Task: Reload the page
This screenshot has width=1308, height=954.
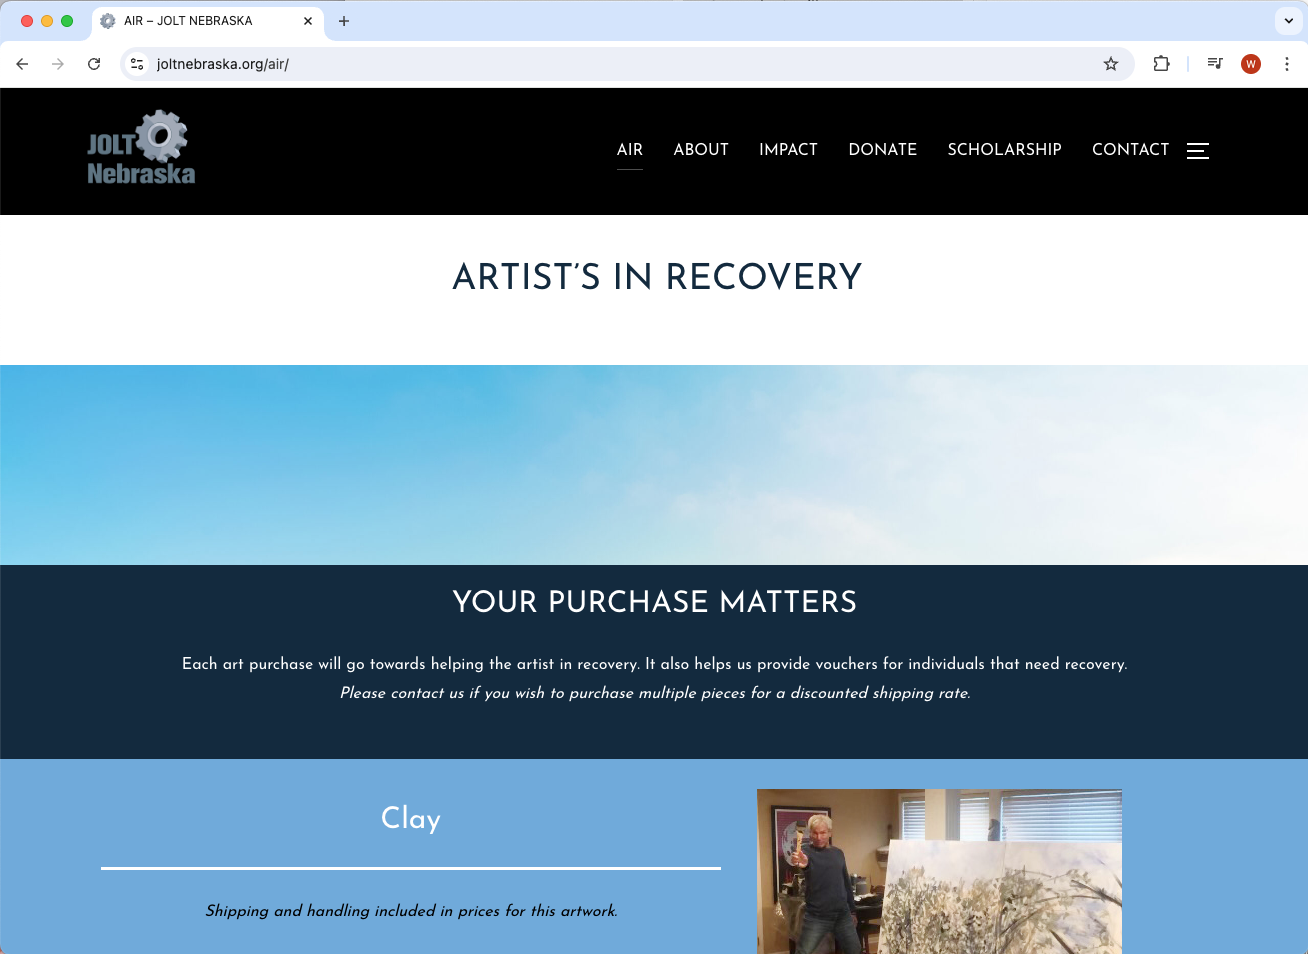Action: [94, 64]
